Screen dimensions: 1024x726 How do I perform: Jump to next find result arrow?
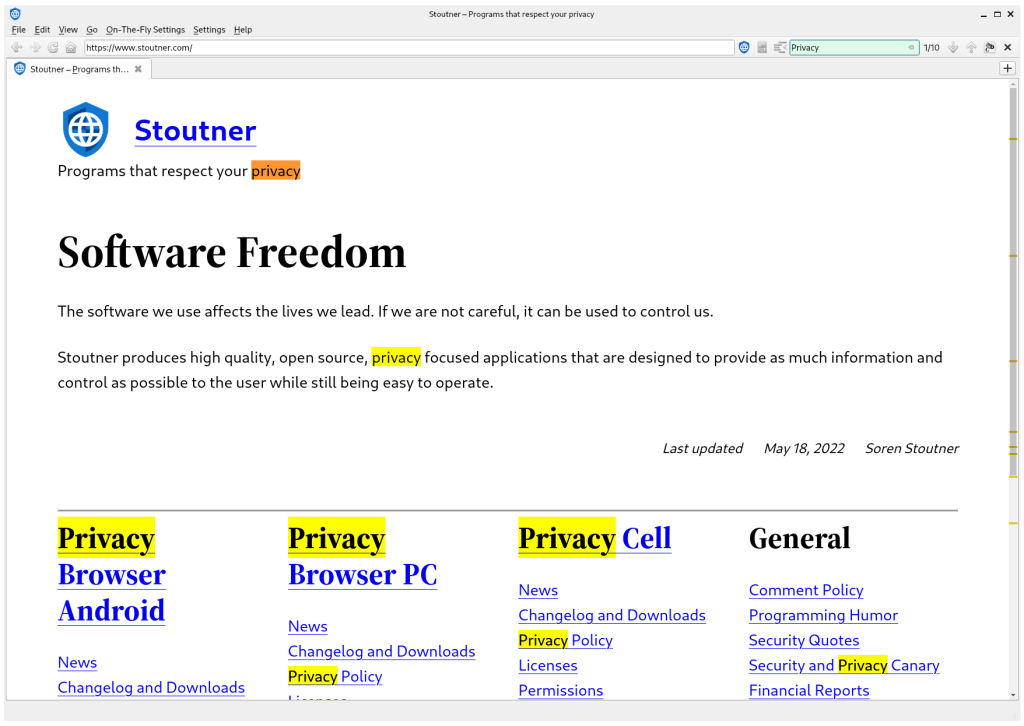[953, 48]
